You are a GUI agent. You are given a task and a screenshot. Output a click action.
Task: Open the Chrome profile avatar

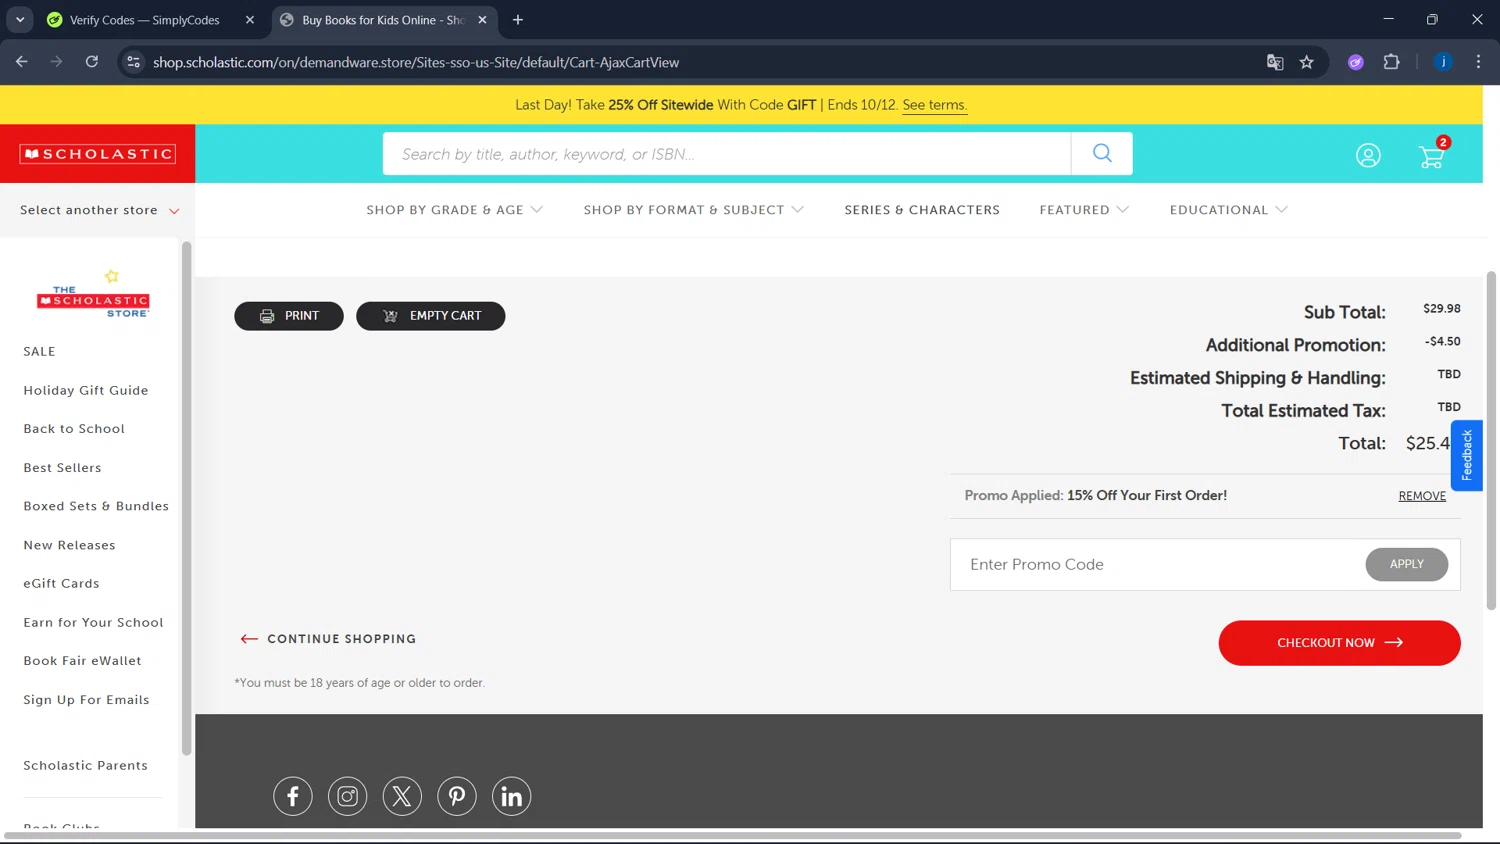click(1443, 62)
